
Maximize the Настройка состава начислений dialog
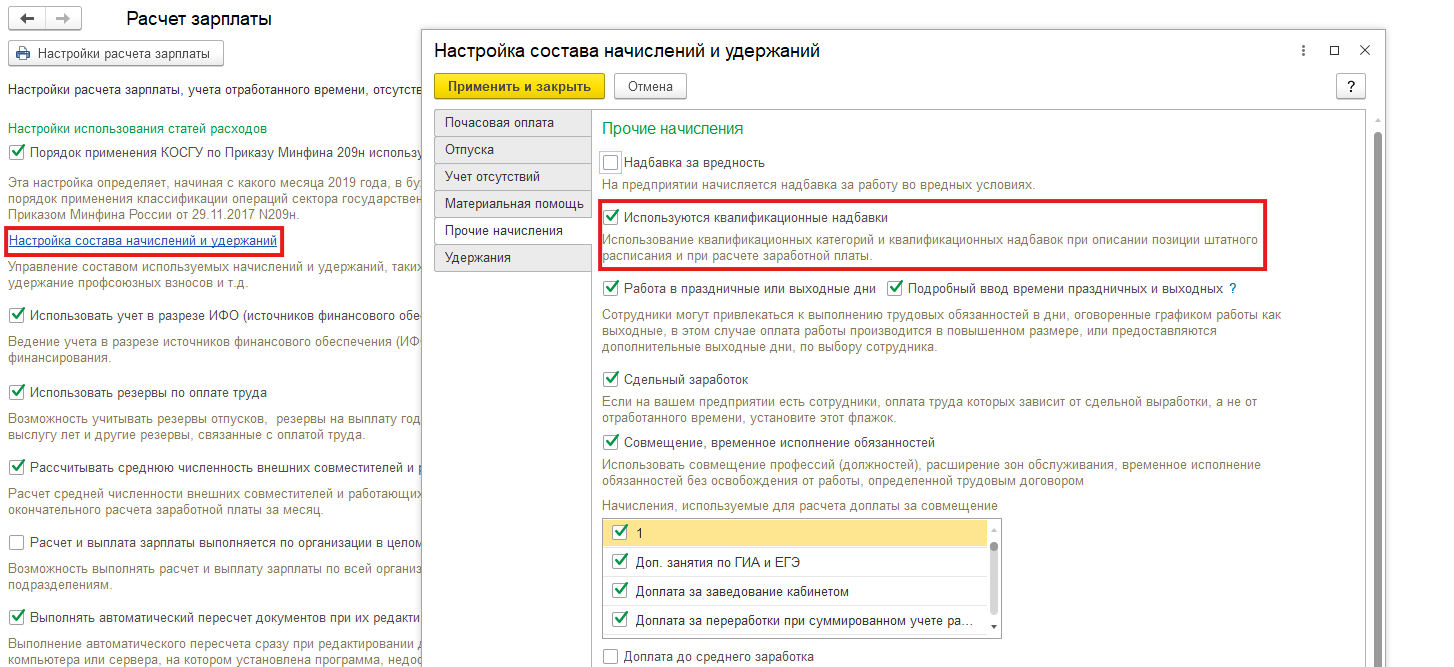coord(1334,50)
